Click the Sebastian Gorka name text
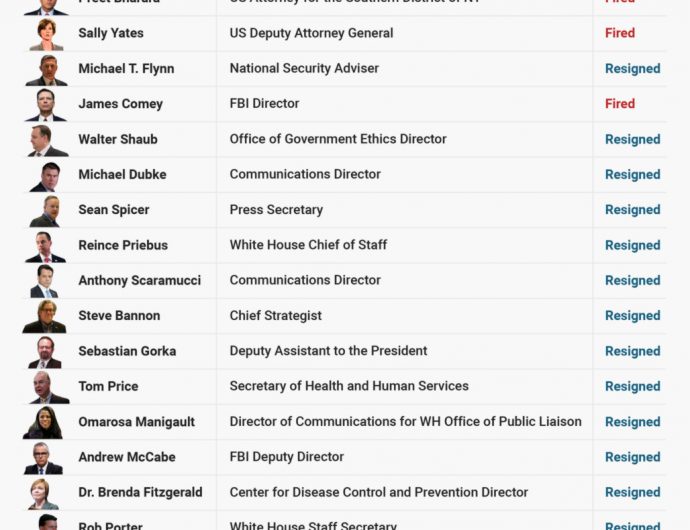Image resolution: width=690 pixels, height=530 pixels. 127,351
